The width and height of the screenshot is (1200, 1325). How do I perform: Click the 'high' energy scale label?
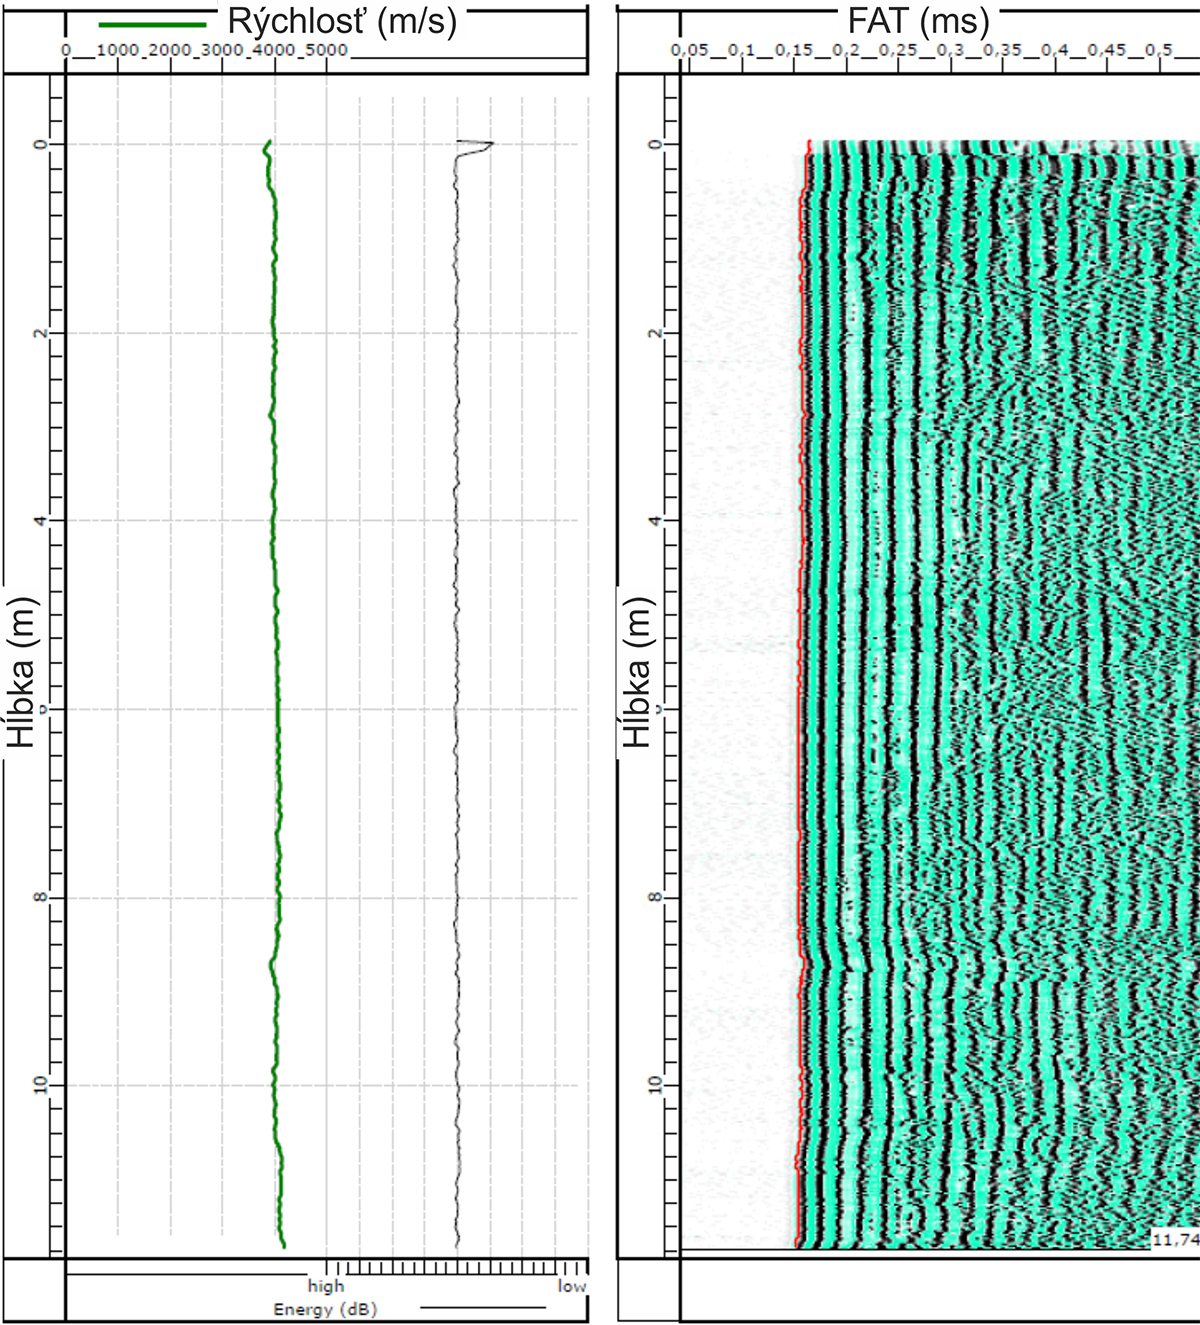click(x=325, y=1286)
